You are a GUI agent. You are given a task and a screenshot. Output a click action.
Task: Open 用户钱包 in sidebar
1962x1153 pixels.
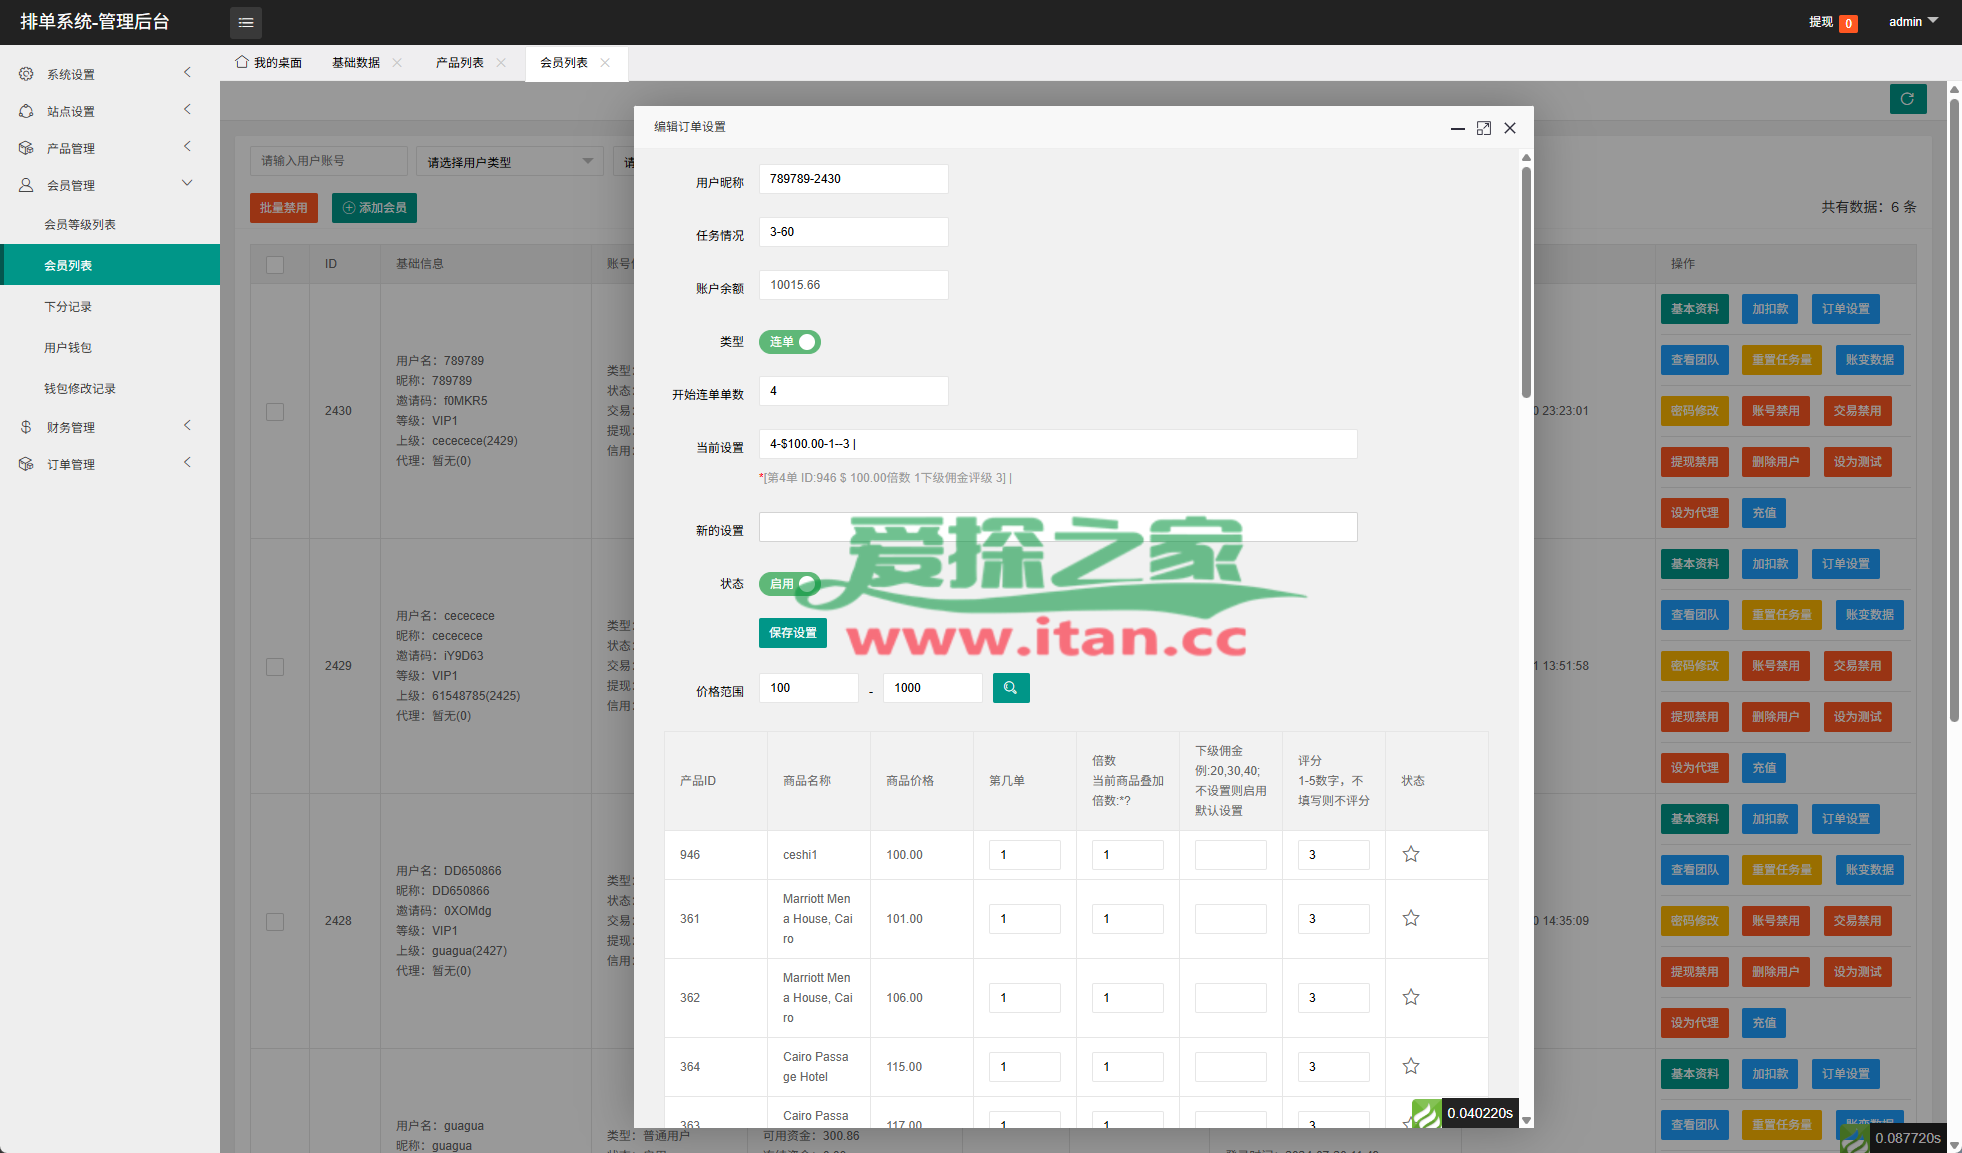tap(110, 348)
